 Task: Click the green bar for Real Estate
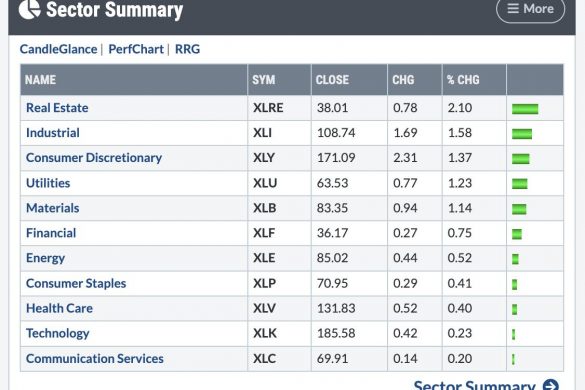point(525,109)
